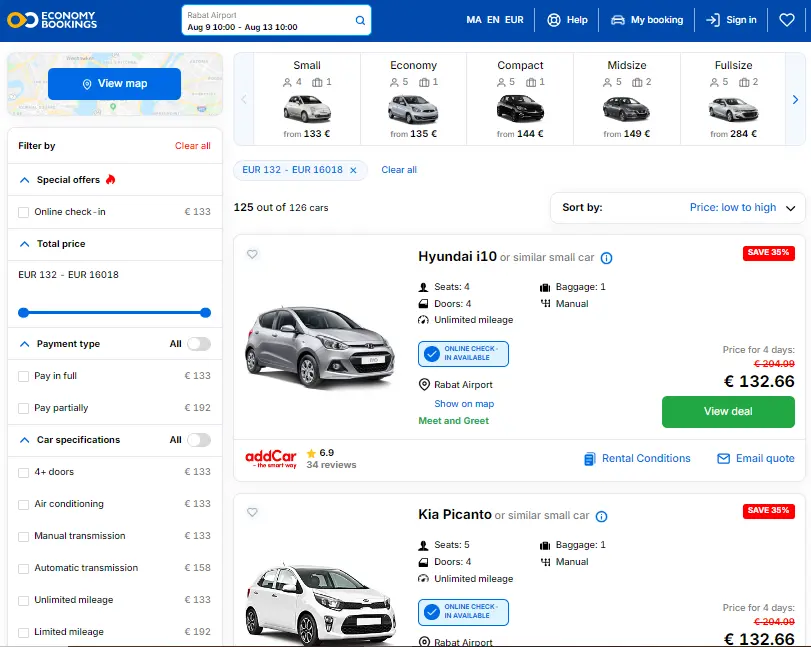Show next car categories with right arrow
Image resolution: width=811 pixels, height=647 pixels.
coord(795,99)
